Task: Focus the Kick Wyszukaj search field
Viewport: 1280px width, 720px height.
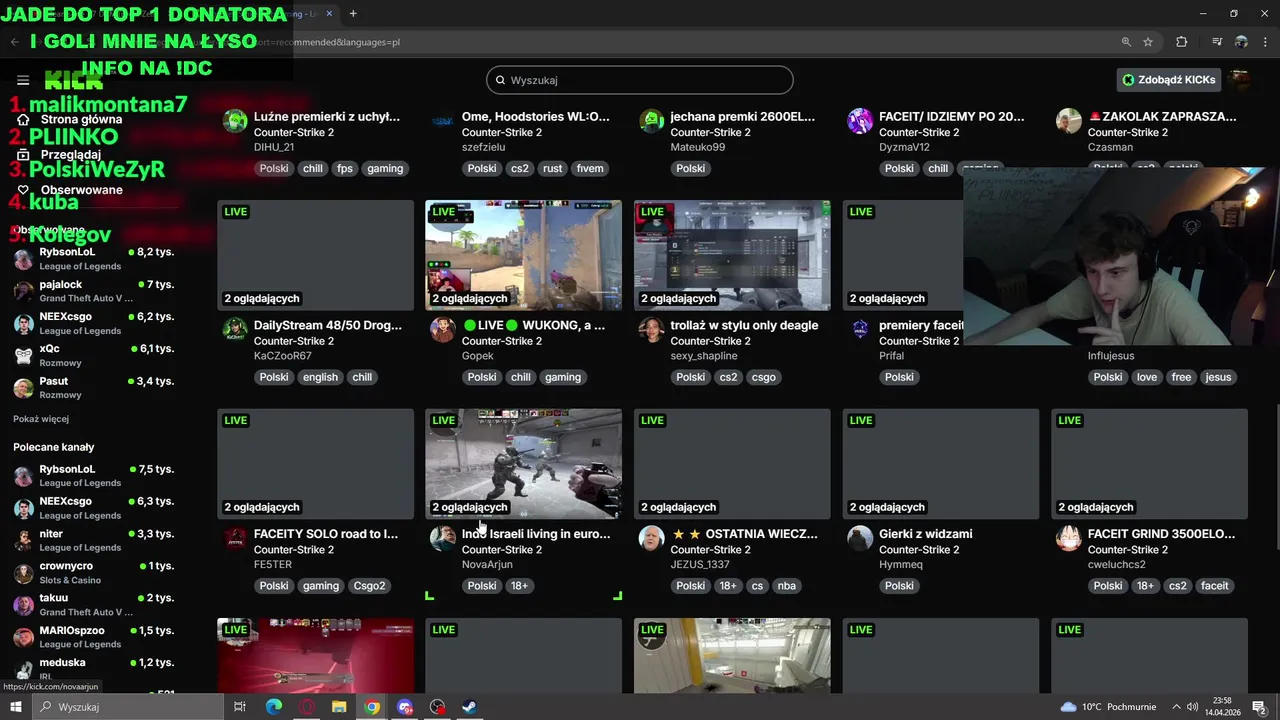Action: coord(640,80)
